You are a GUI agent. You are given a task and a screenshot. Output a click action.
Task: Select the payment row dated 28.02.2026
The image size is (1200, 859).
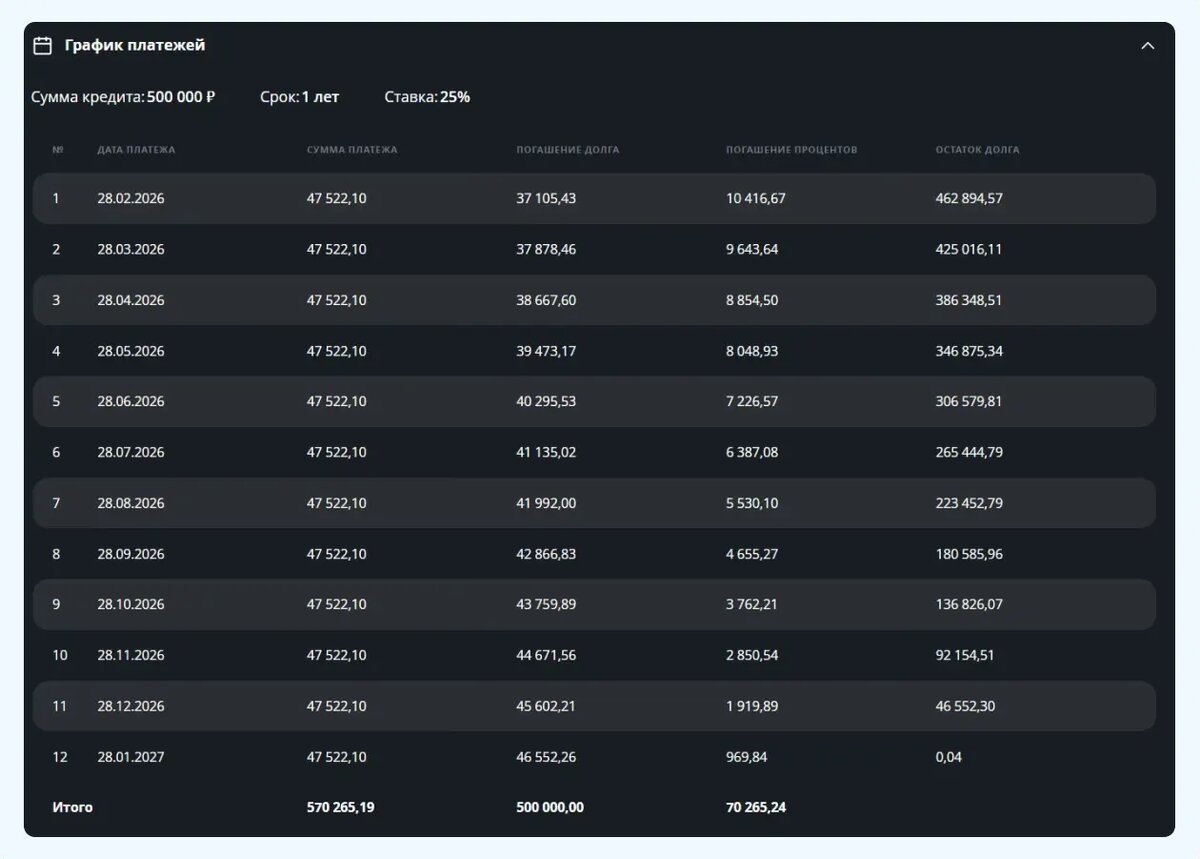point(594,198)
